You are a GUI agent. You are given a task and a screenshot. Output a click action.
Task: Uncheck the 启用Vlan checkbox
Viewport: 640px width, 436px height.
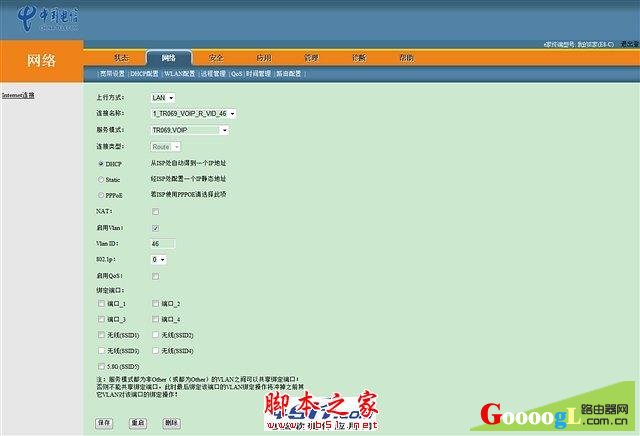[x=155, y=227]
